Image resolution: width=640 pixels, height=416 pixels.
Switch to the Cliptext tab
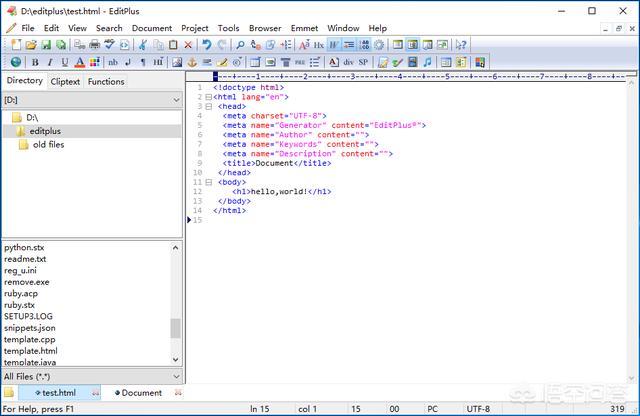tap(65, 82)
